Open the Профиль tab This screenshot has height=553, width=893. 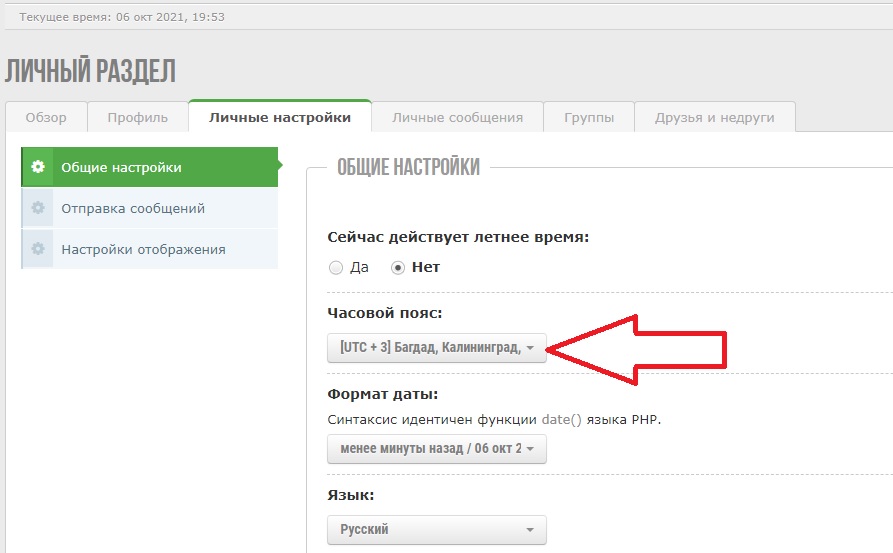[138, 117]
